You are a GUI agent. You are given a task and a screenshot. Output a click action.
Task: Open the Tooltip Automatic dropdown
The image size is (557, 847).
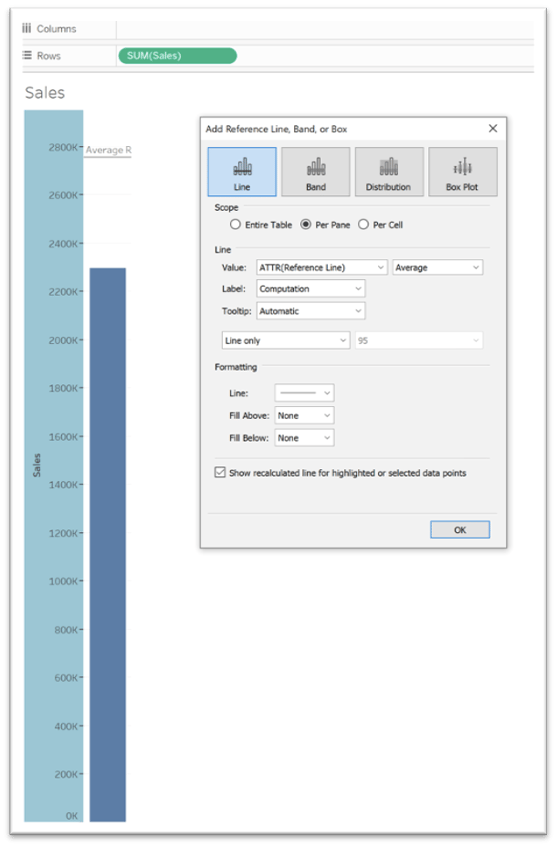tap(311, 311)
